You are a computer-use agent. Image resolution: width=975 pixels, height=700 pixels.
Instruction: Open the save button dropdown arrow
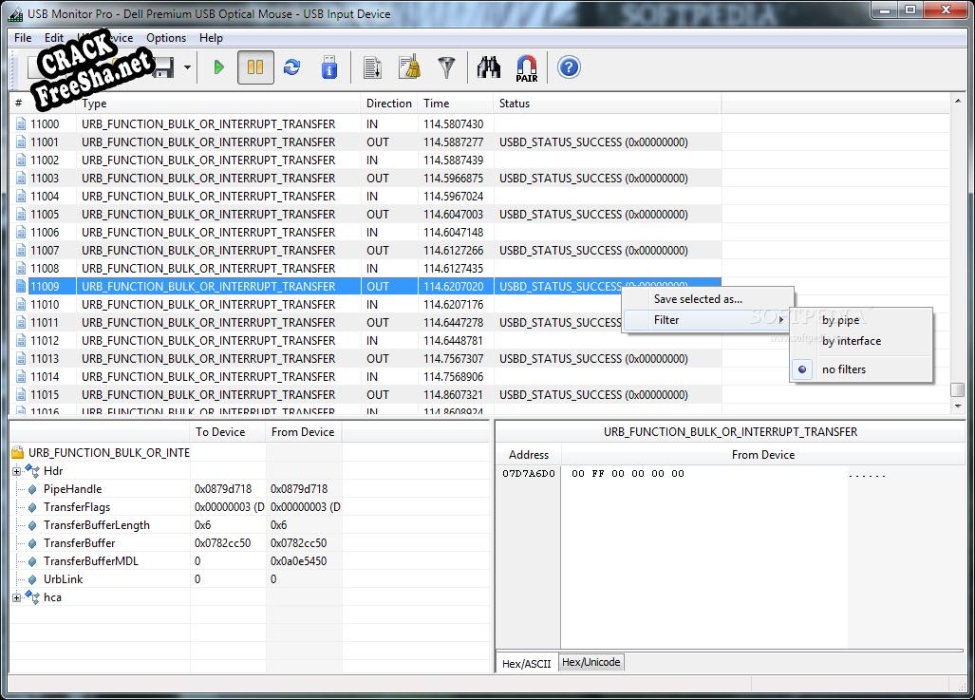tap(187, 68)
